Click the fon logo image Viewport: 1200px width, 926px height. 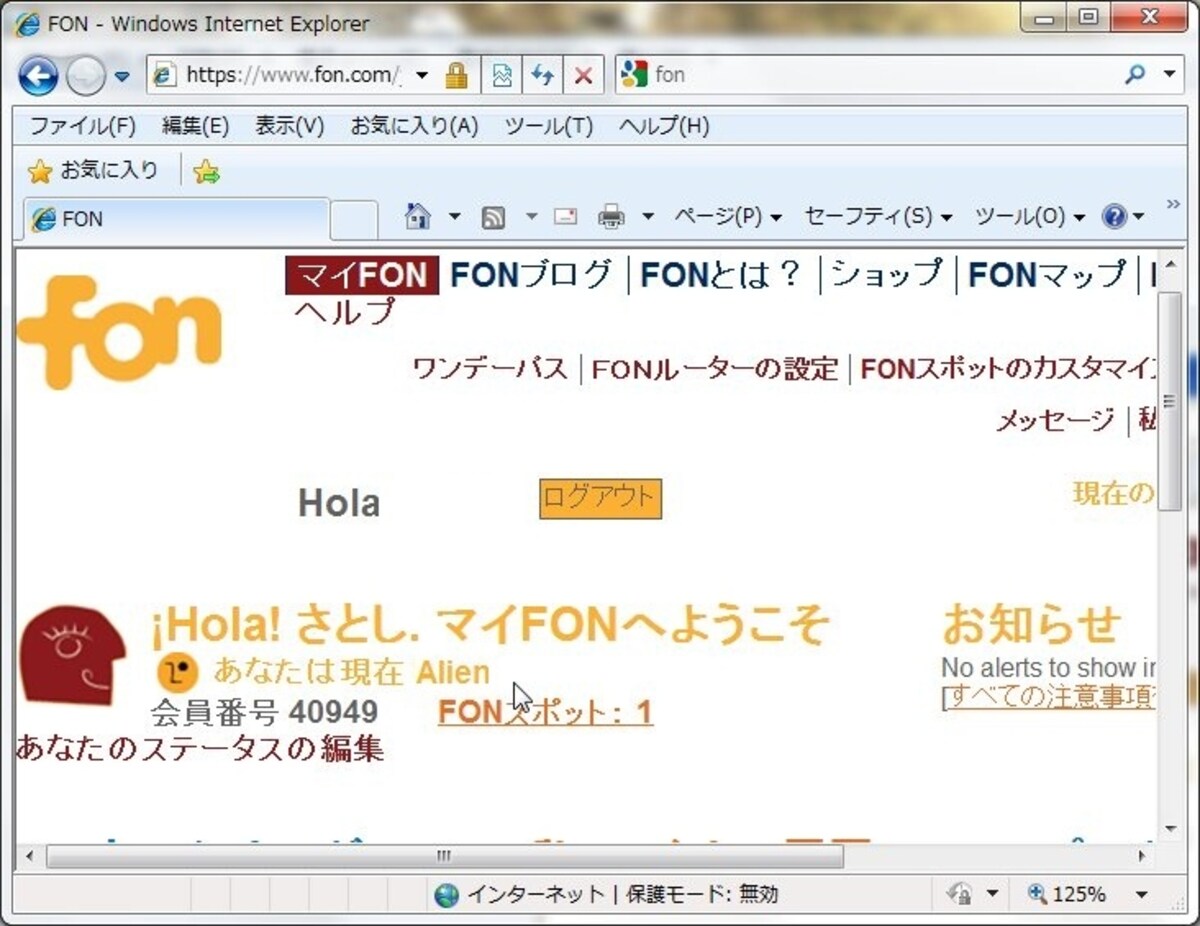click(120, 333)
